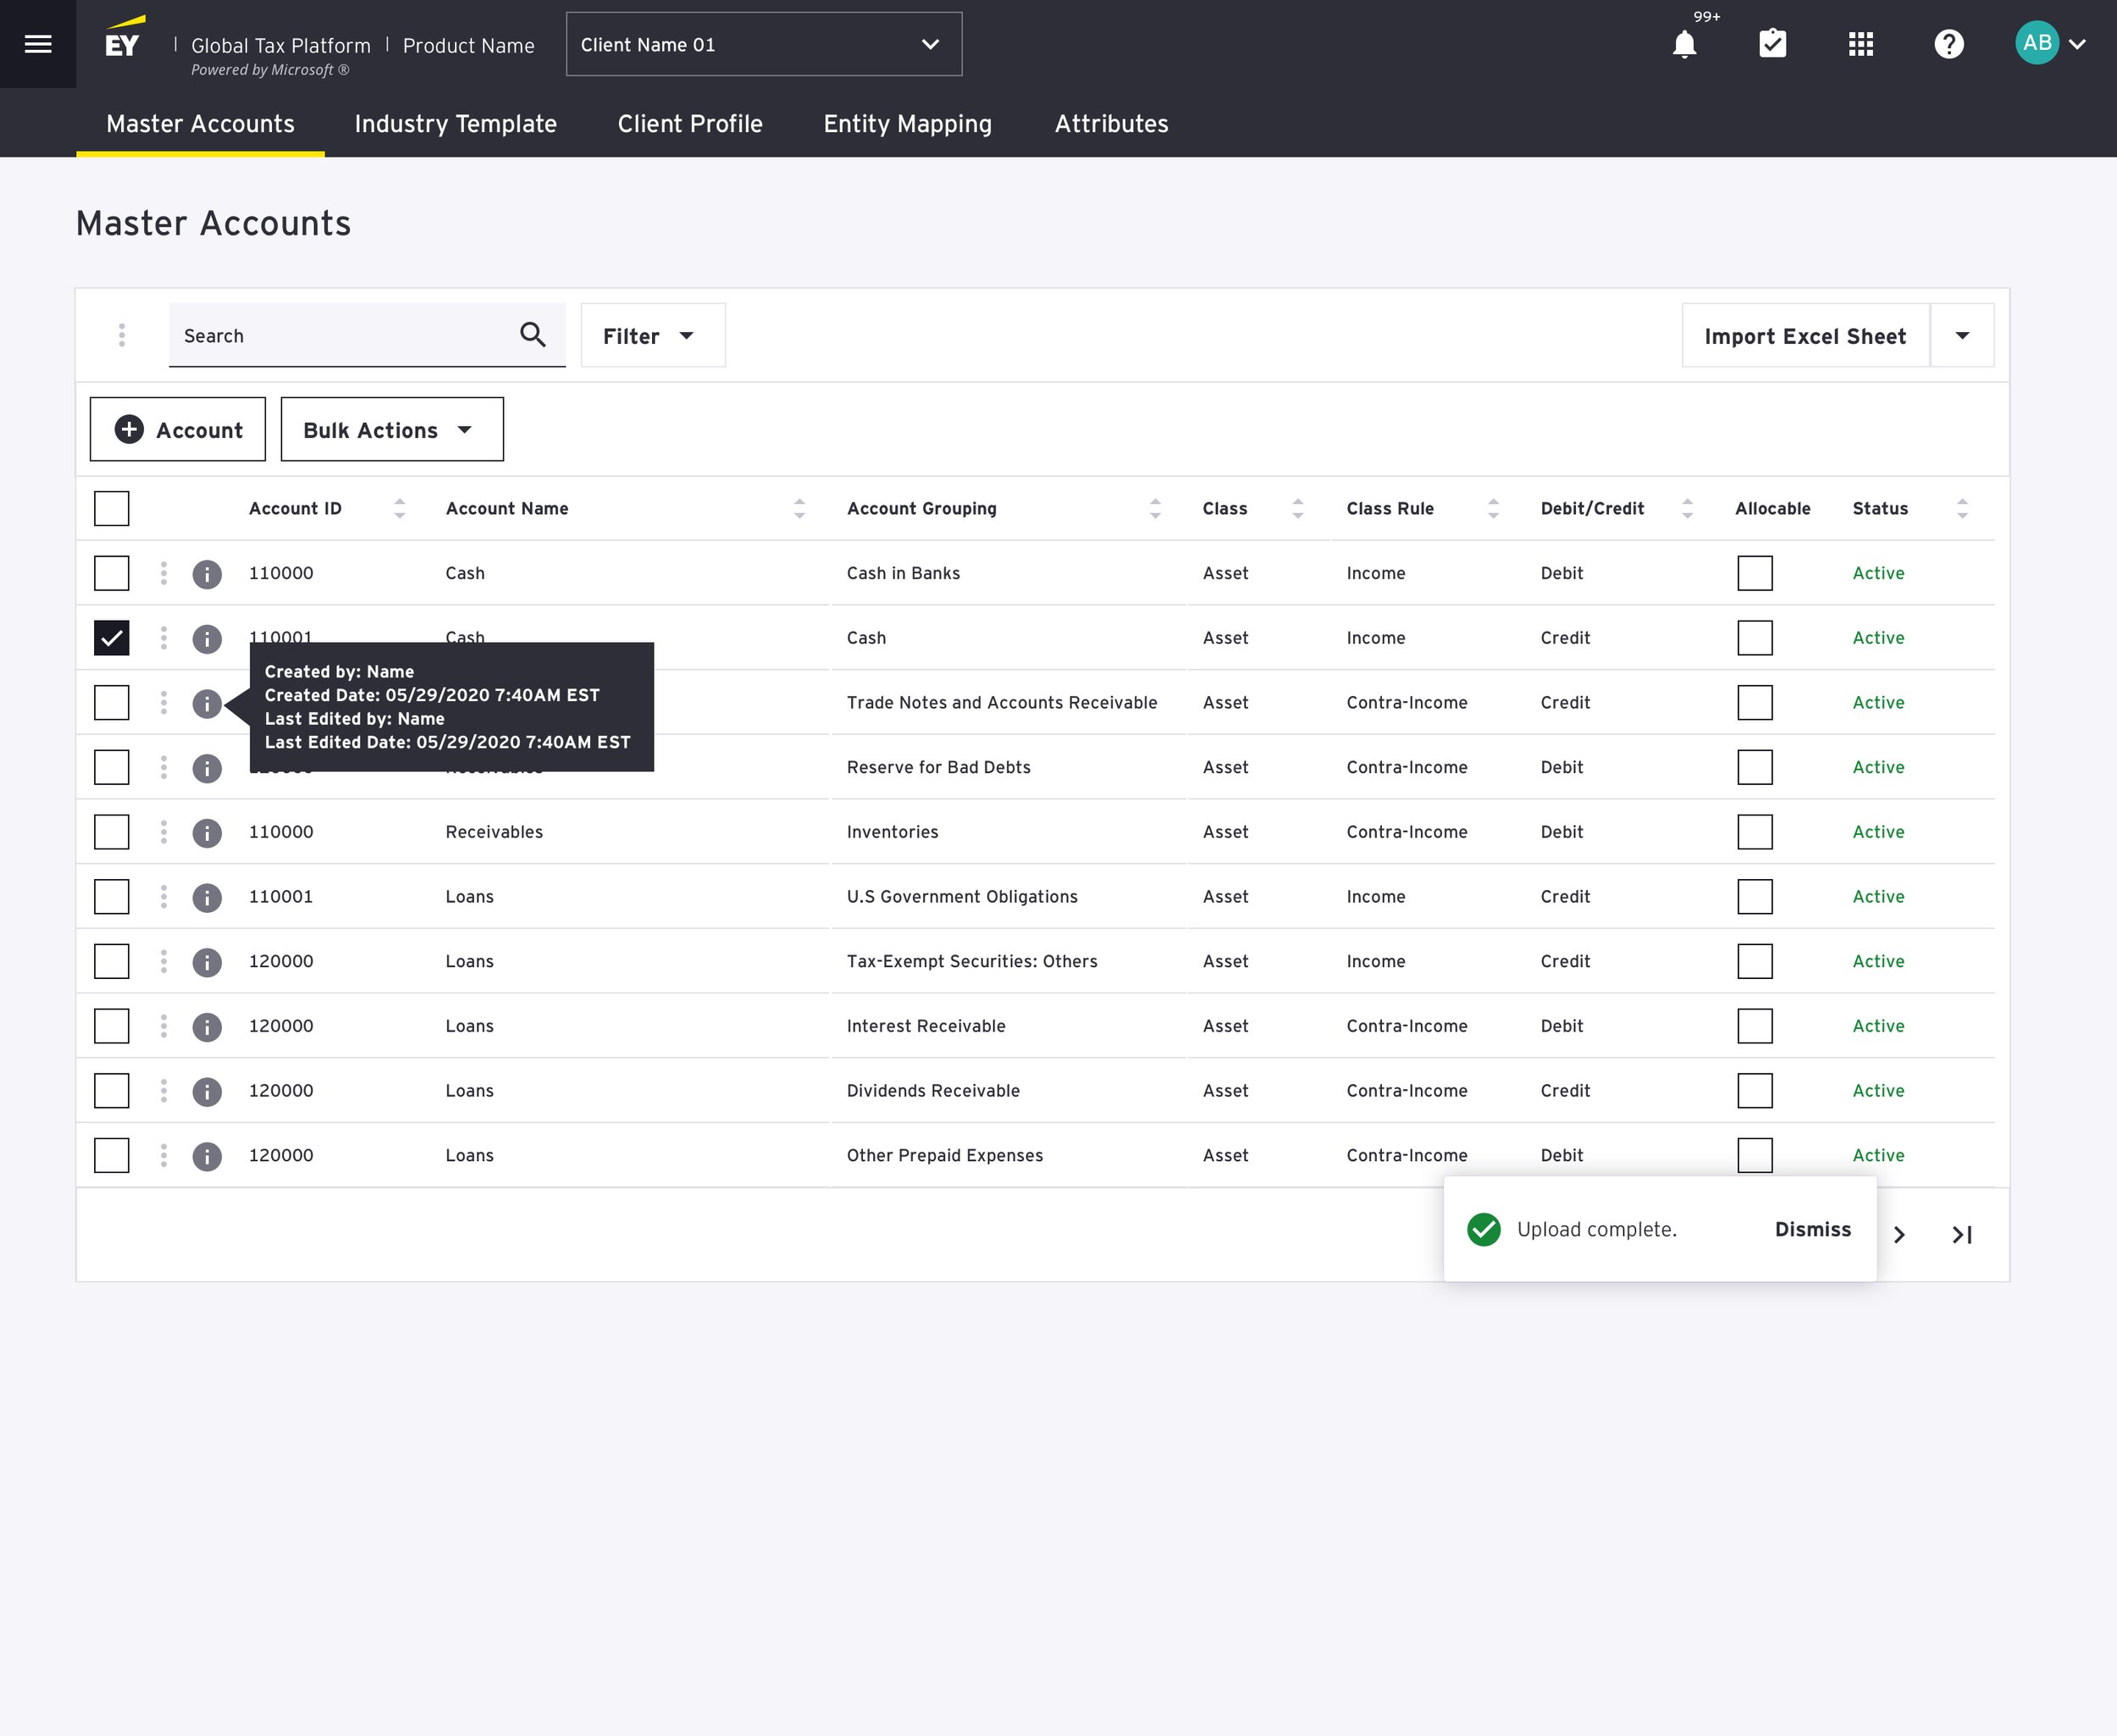
Task: Open the apps grid launcher
Action: pyautogui.click(x=1860, y=44)
